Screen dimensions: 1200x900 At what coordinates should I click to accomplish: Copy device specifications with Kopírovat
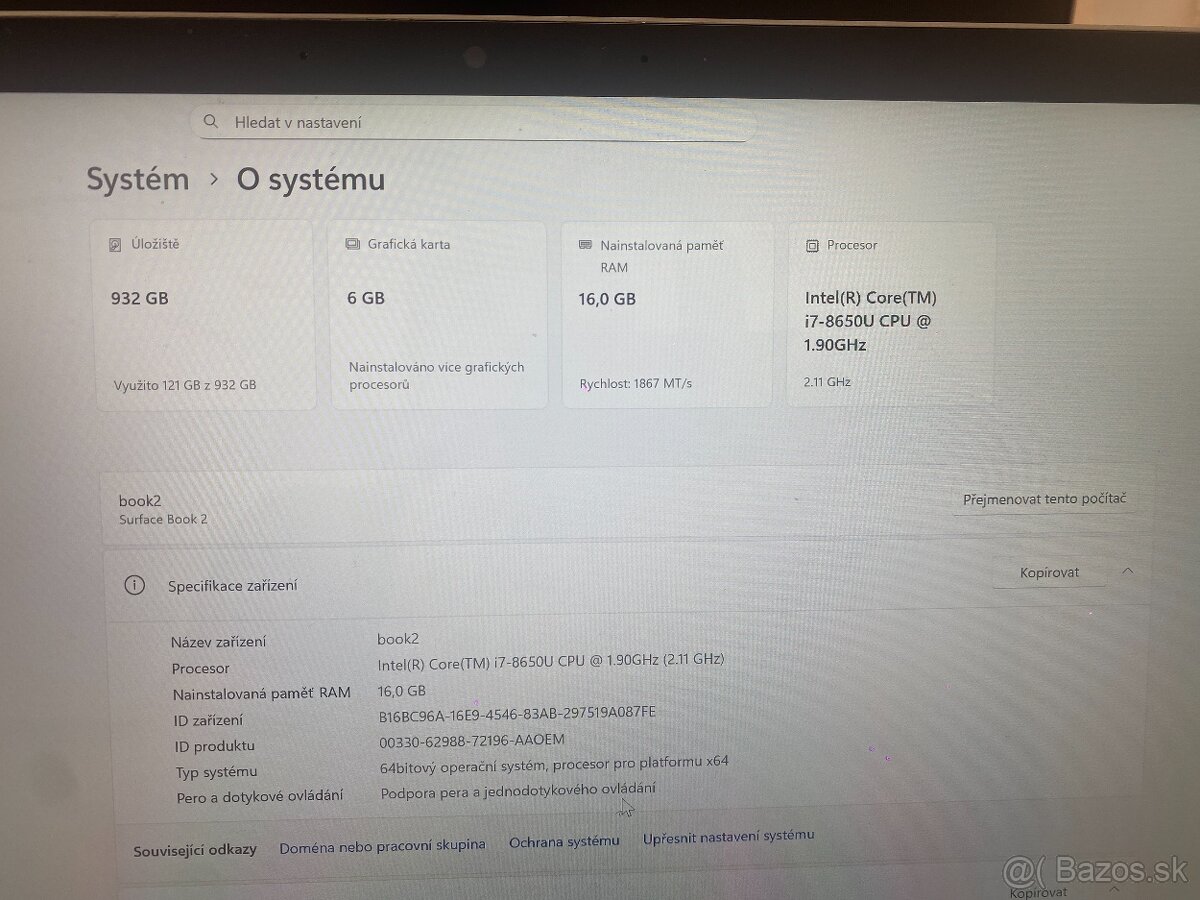1048,572
